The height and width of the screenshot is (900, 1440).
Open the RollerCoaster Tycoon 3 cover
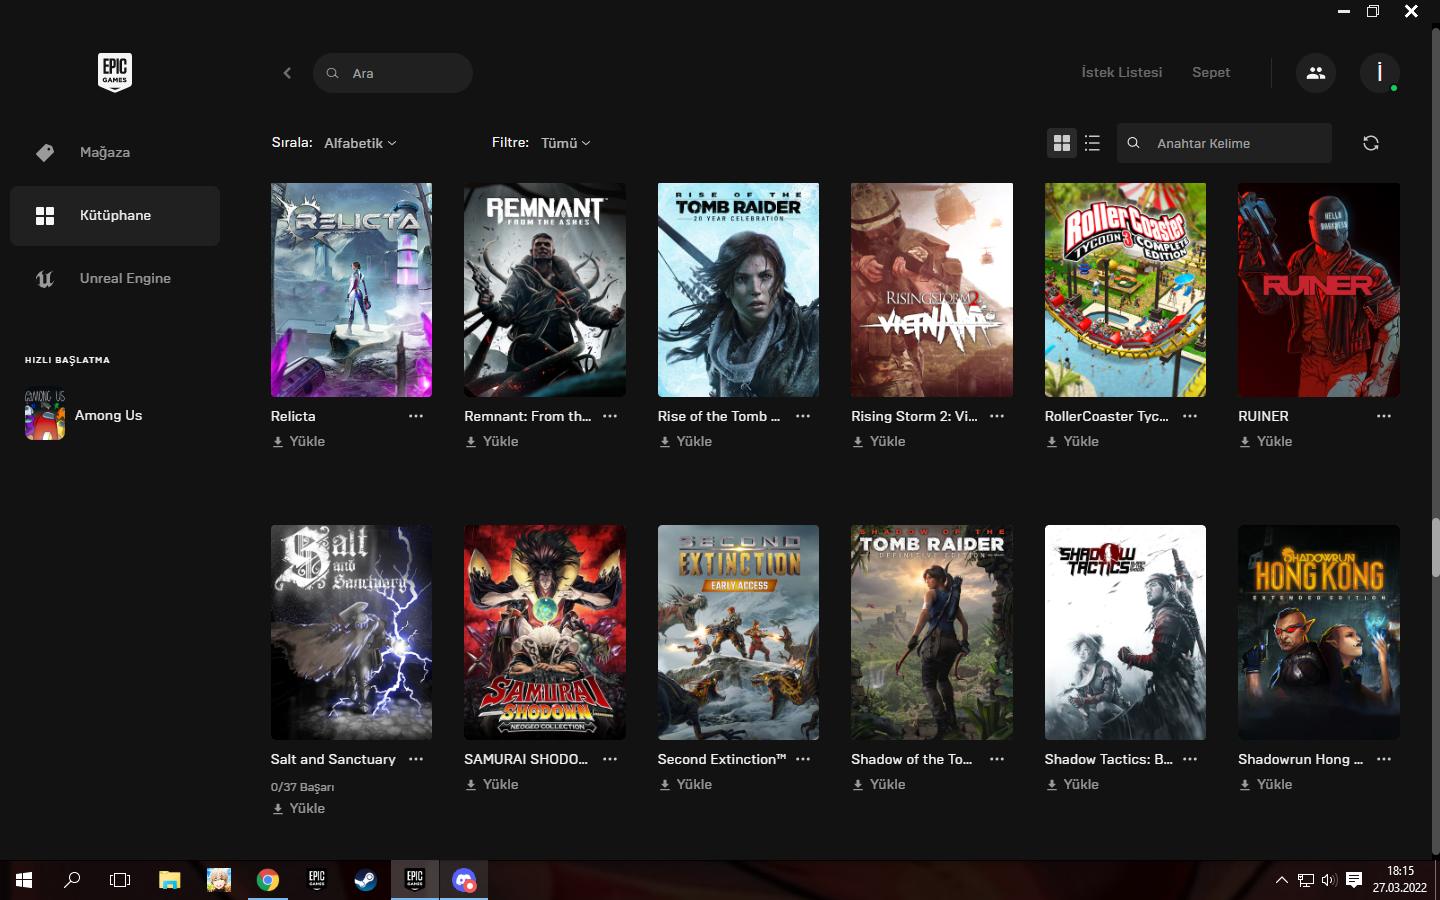pos(1125,290)
